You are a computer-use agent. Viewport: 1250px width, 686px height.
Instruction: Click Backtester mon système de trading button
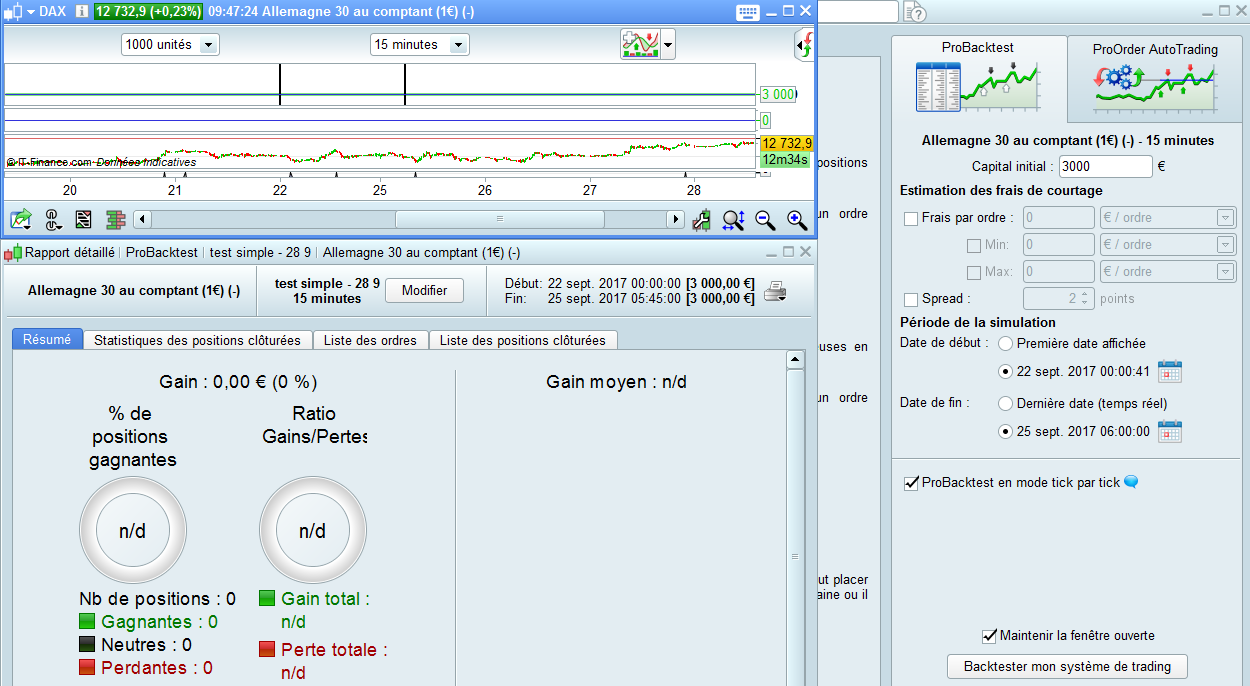tap(1067, 667)
